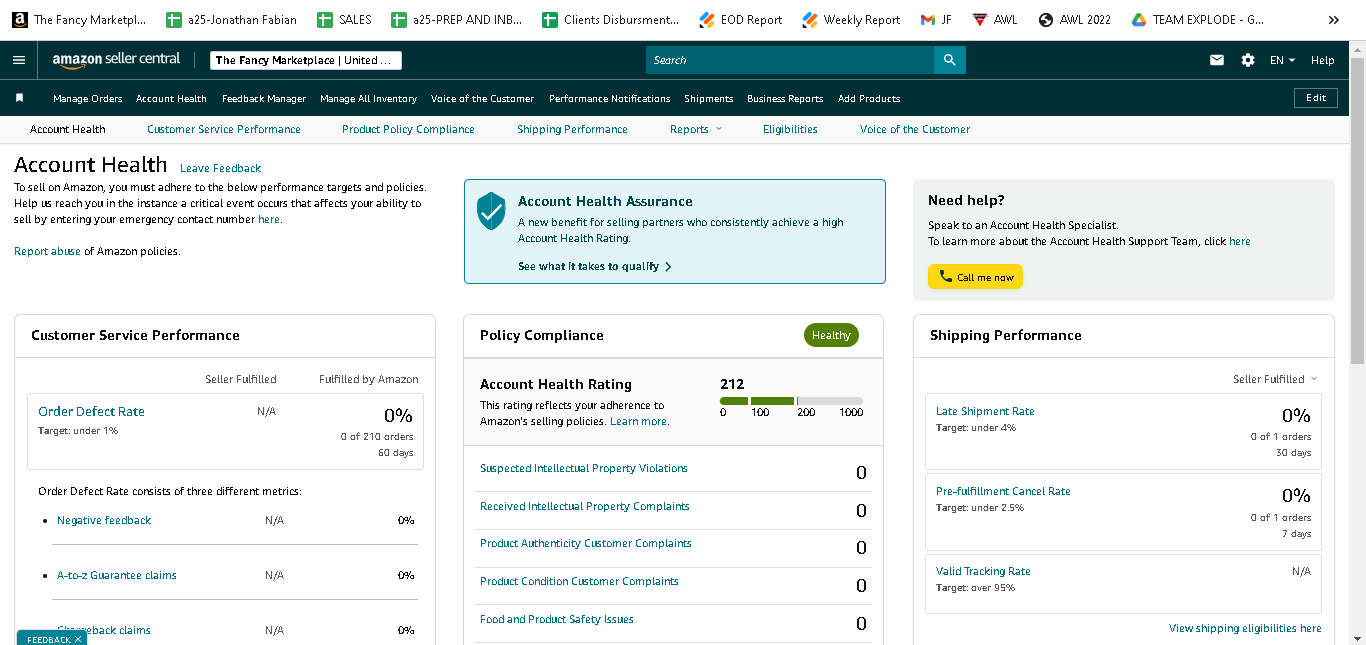
Task: Close the Feedback tab with X
Action: click(77, 639)
